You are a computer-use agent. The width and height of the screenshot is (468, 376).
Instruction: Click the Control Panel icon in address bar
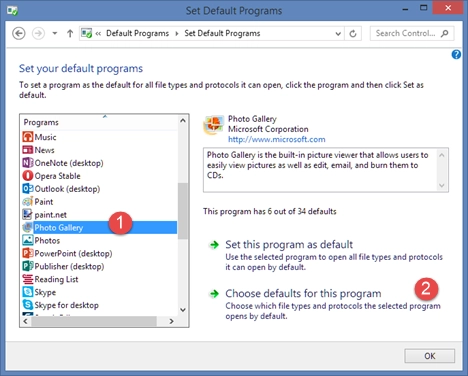[87, 33]
